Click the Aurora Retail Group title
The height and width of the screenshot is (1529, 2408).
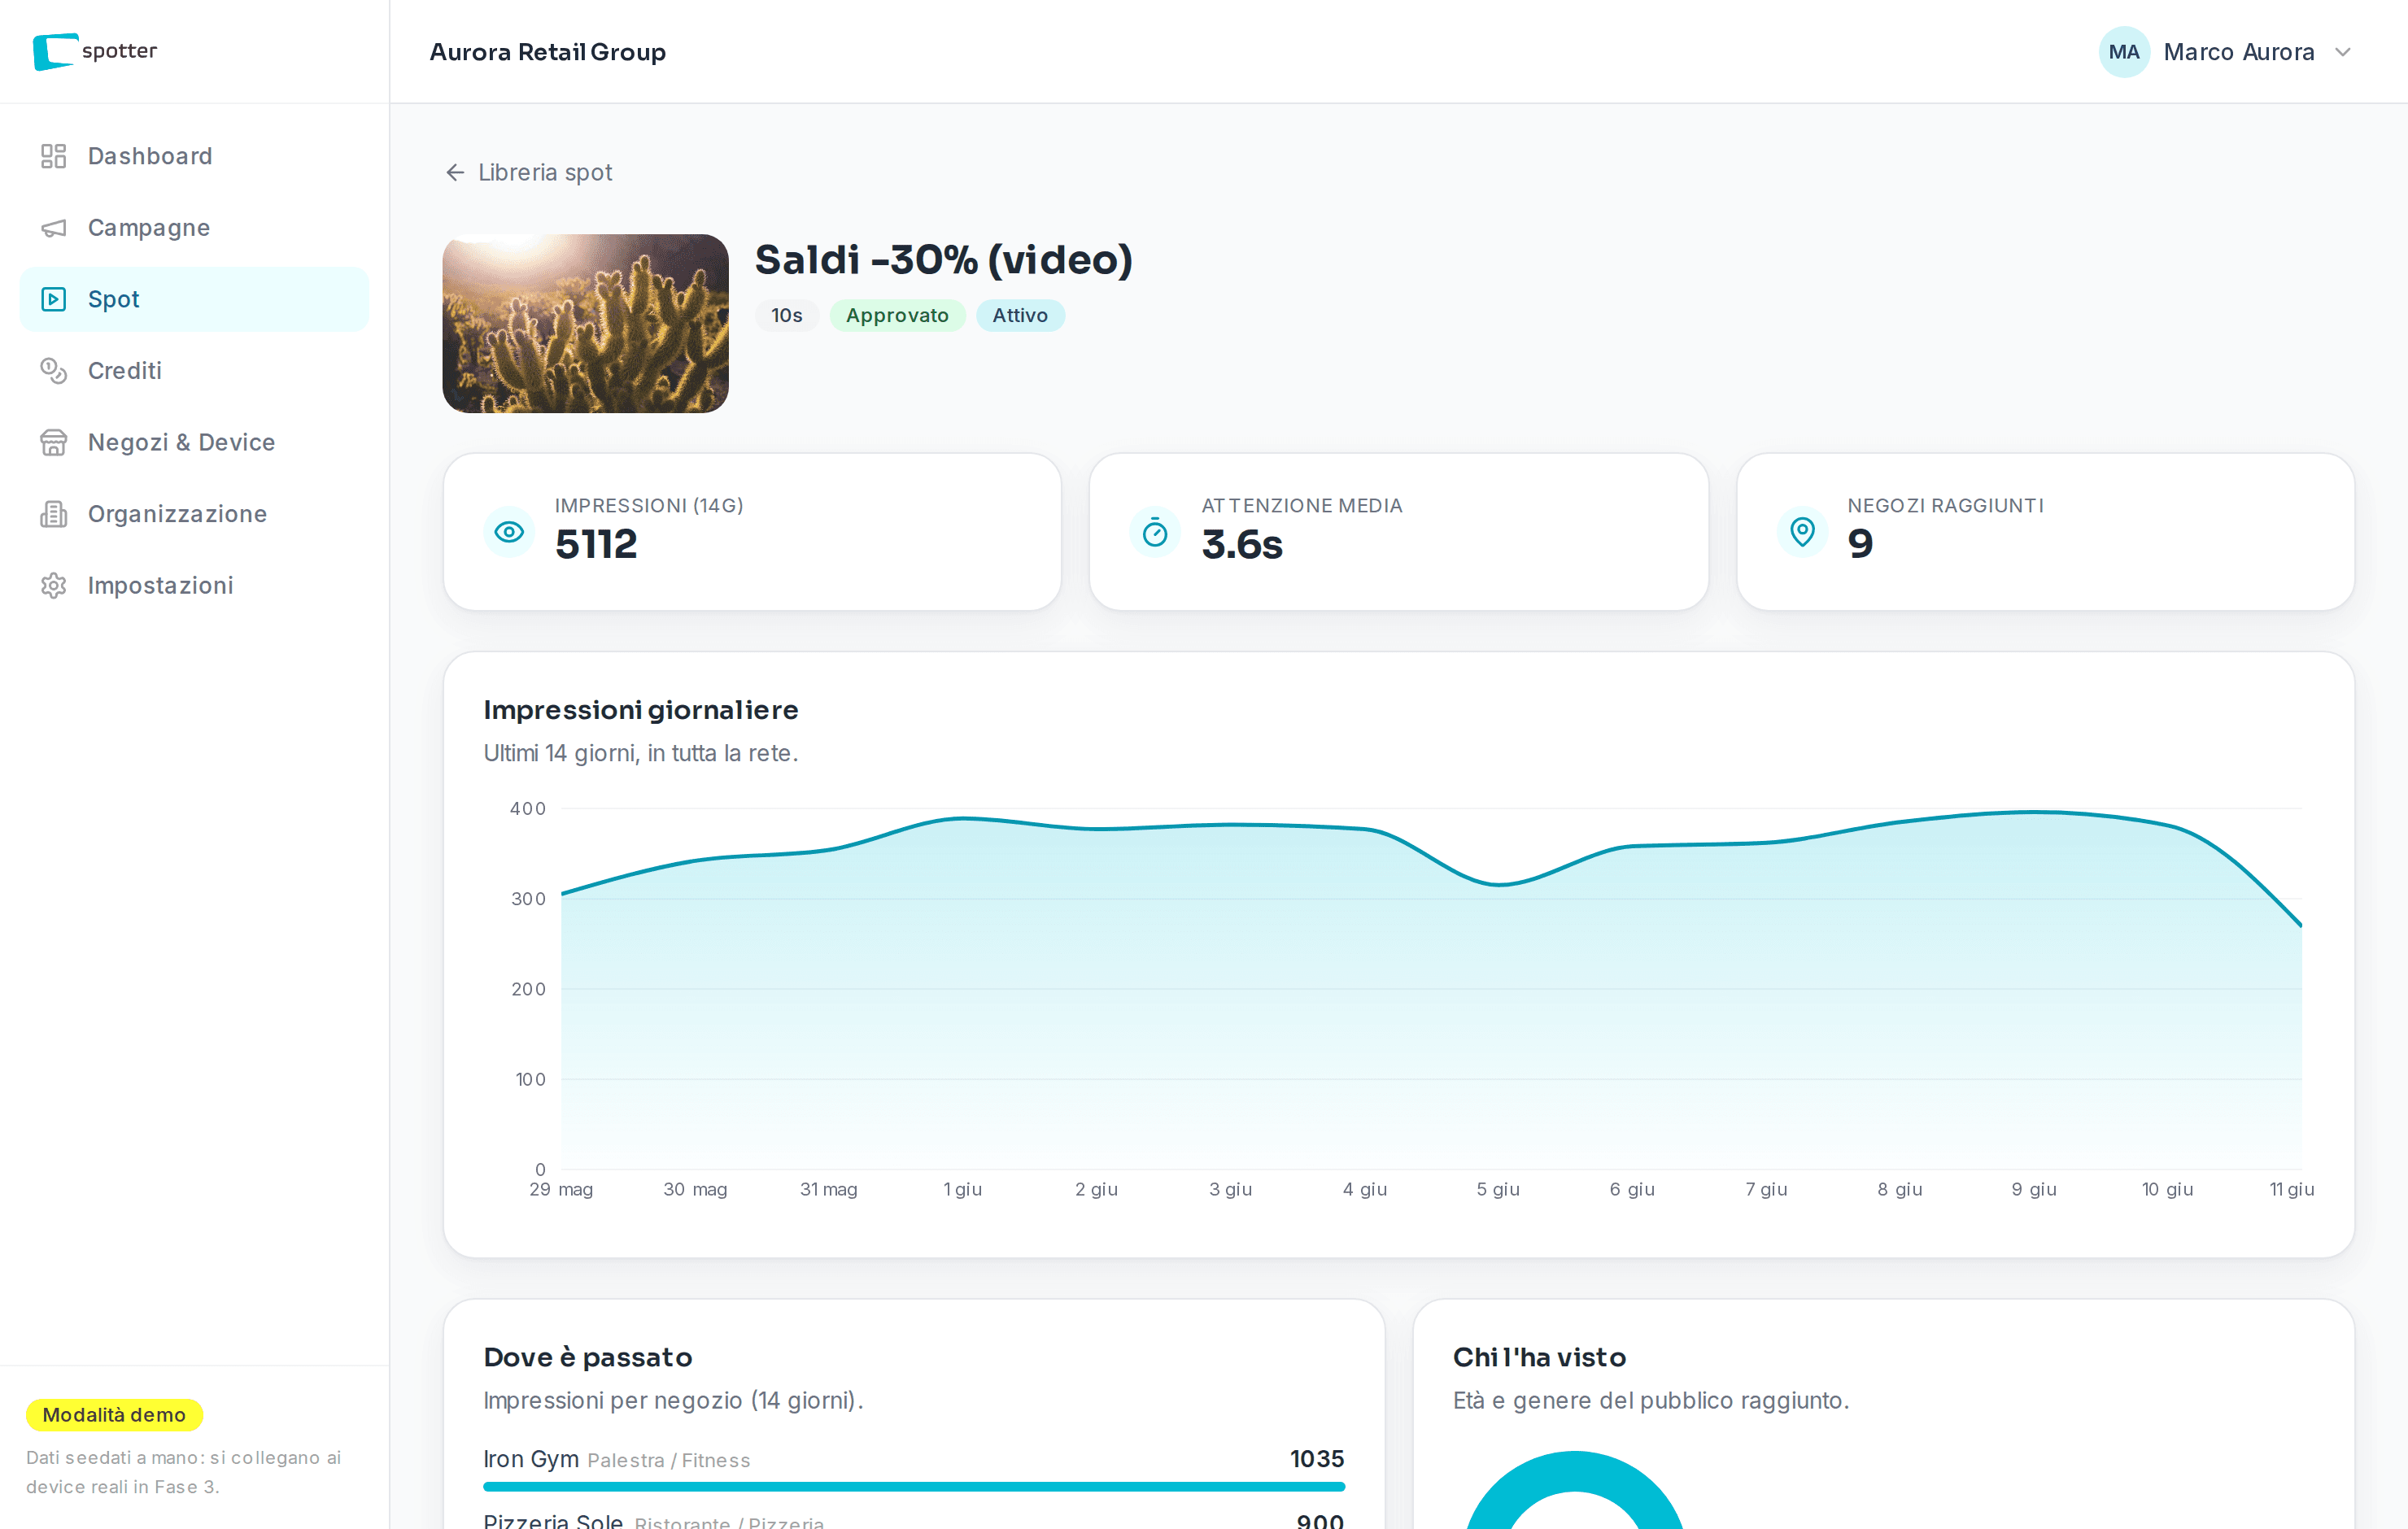[x=548, y=52]
